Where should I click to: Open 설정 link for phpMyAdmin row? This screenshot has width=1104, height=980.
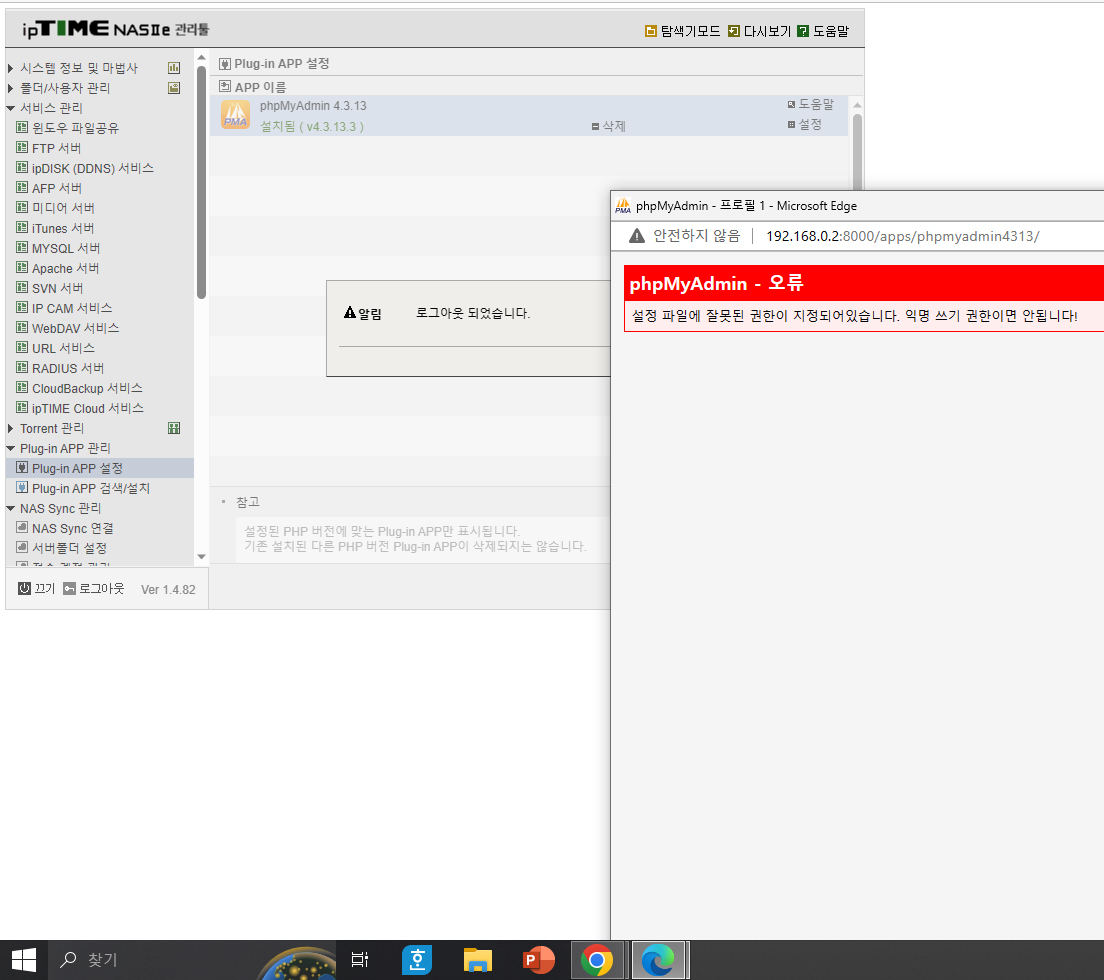pyautogui.click(x=805, y=125)
